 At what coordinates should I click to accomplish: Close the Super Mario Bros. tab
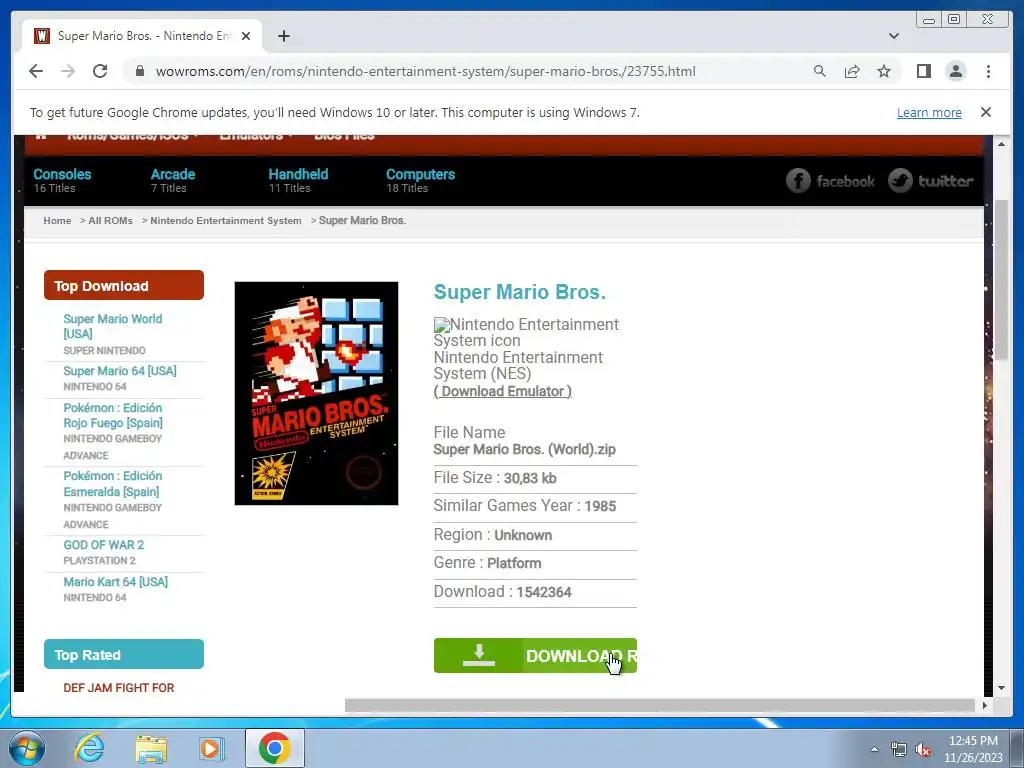click(x=246, y=36)
